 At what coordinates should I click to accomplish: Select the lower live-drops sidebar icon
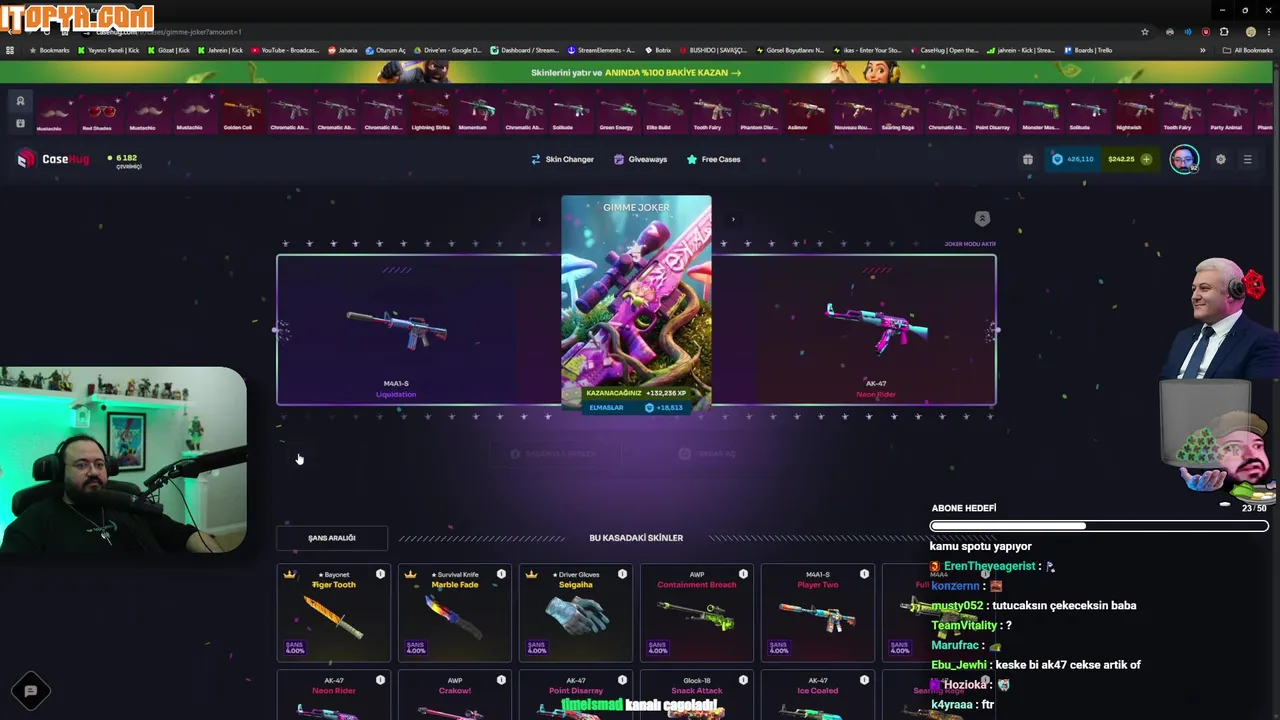20,123
